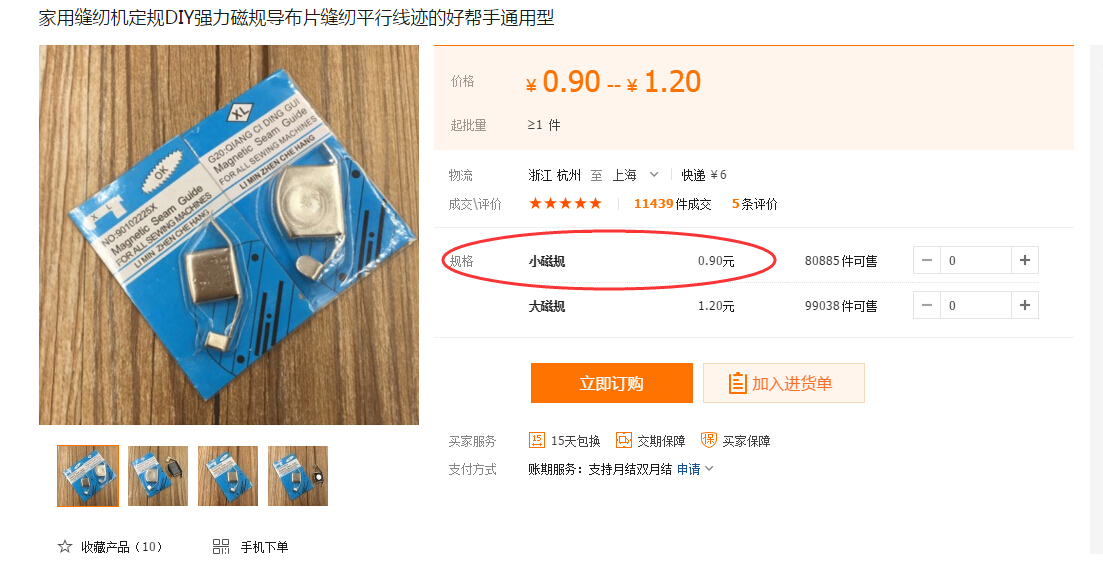The image size is (1103, 587).
Task: Click the 买家保障 shield icon
Action: point(708,440)
